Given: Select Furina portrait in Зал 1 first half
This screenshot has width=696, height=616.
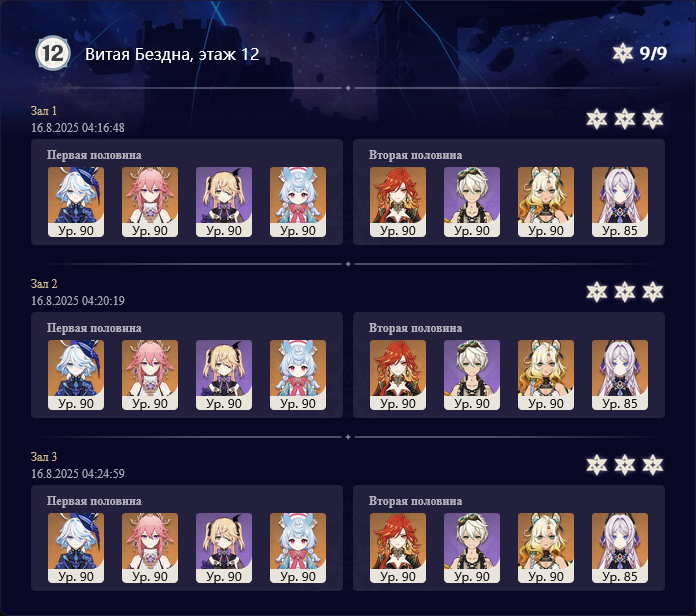Looking at the screenshot, I should tap(76, 202).
